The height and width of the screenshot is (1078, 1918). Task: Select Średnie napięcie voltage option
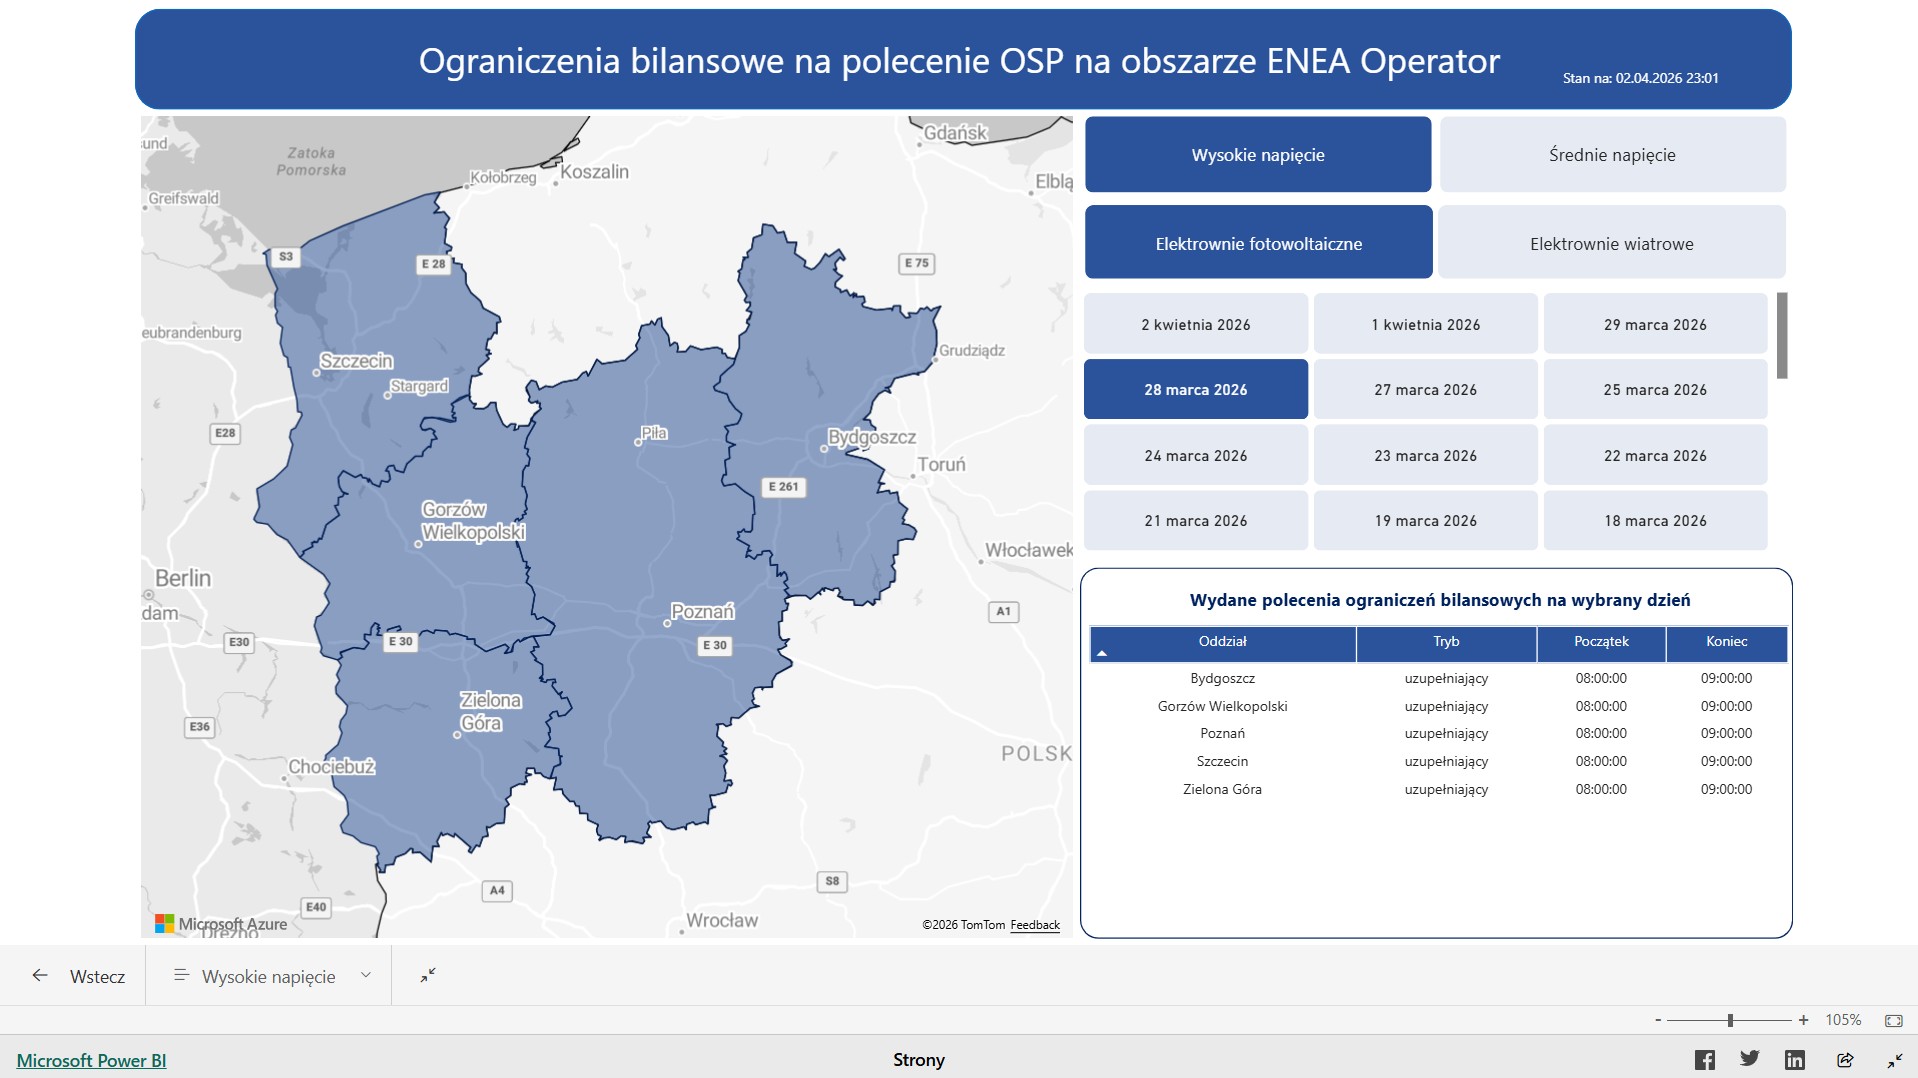(1612, 155)
